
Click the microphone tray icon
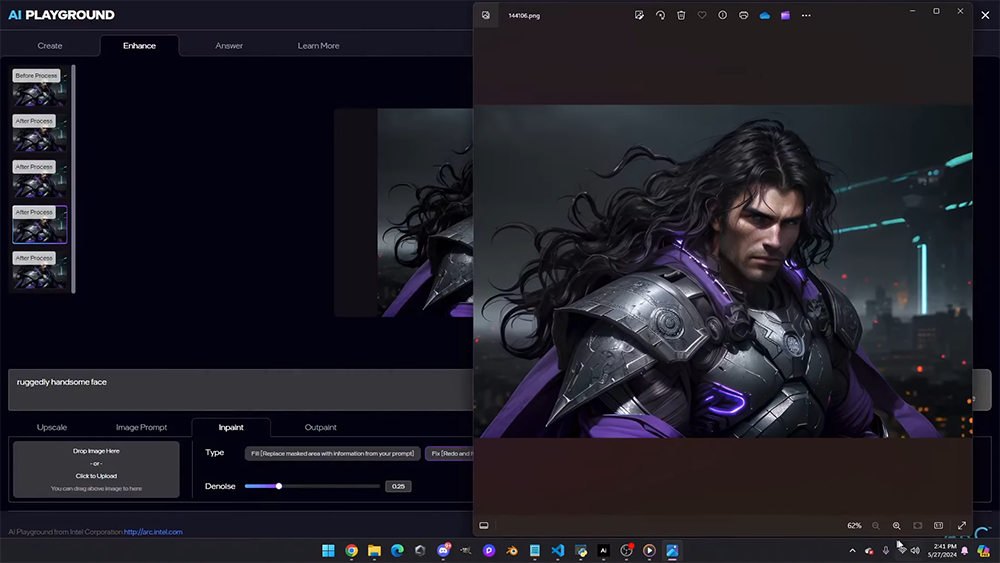885,550
